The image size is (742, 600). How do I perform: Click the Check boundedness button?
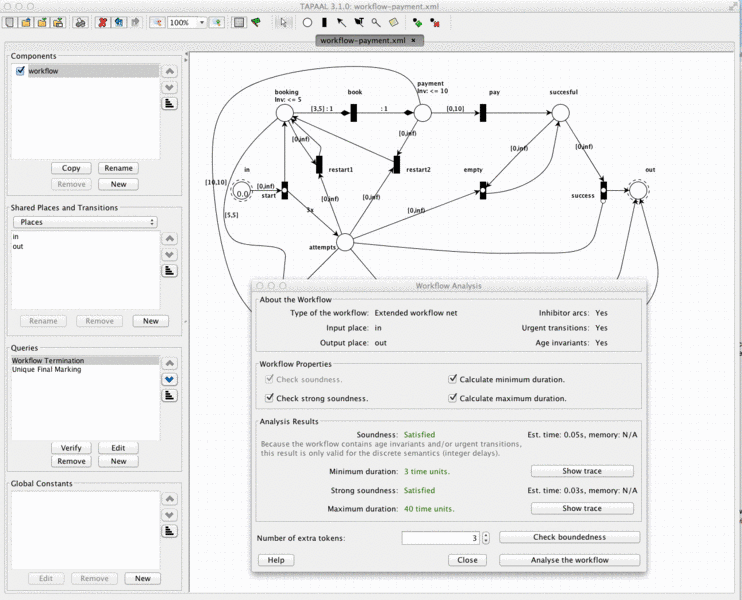[x=569, y=537]
